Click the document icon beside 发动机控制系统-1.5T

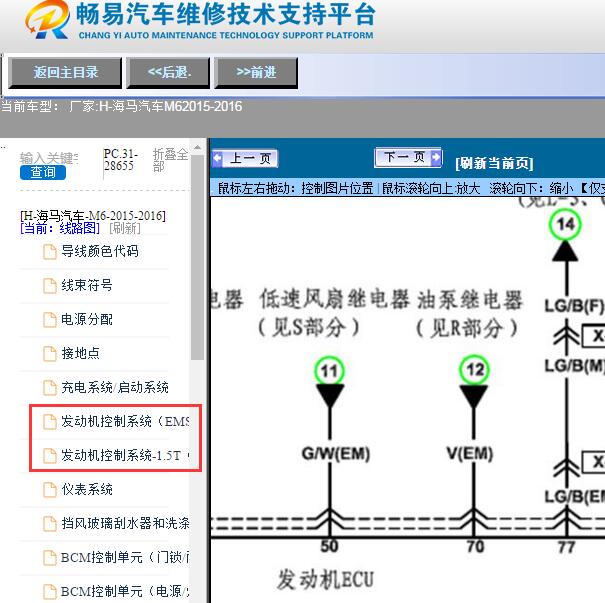point(49,456)
